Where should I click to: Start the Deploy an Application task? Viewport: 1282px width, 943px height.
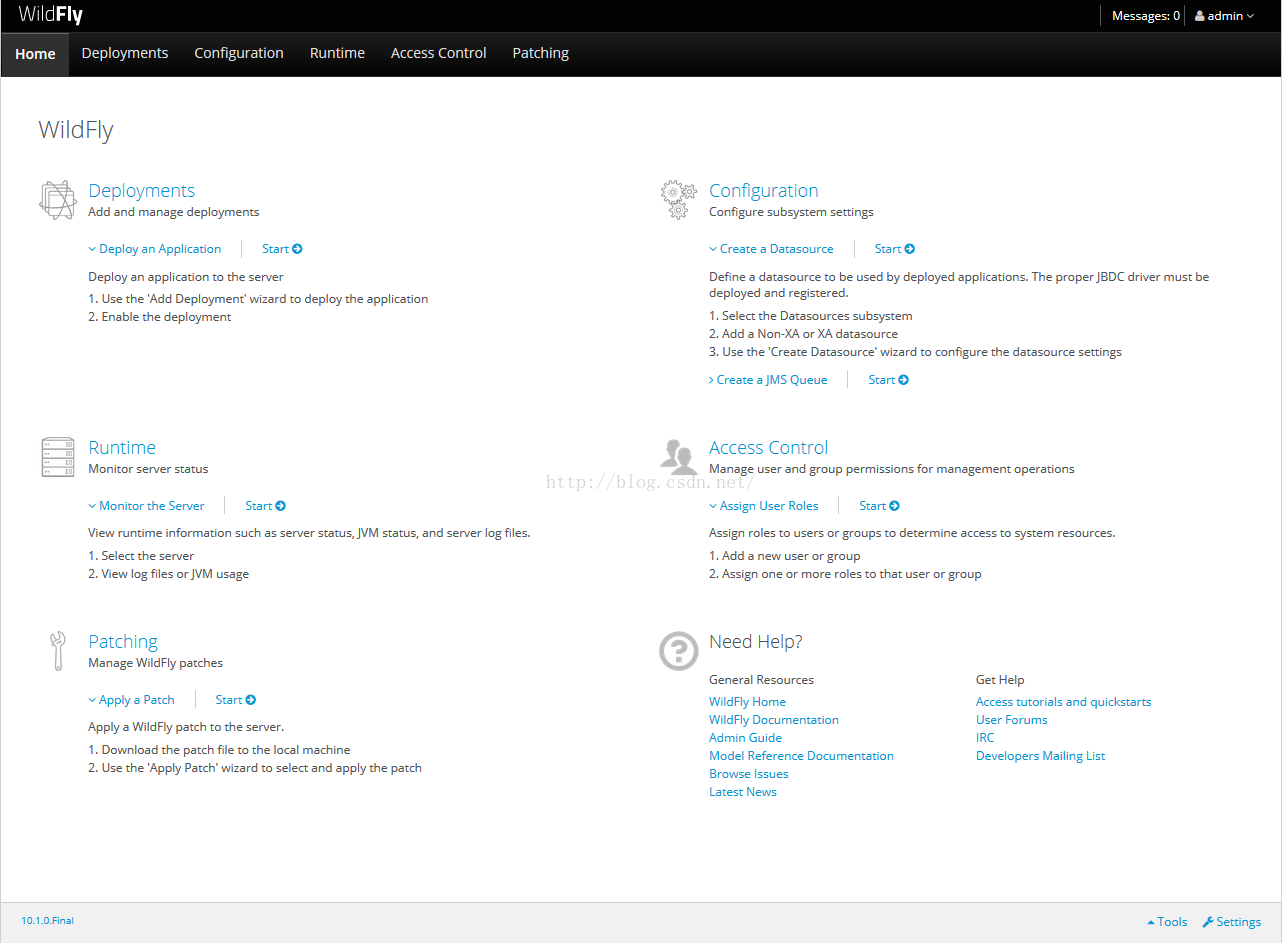tap(282, 249)
